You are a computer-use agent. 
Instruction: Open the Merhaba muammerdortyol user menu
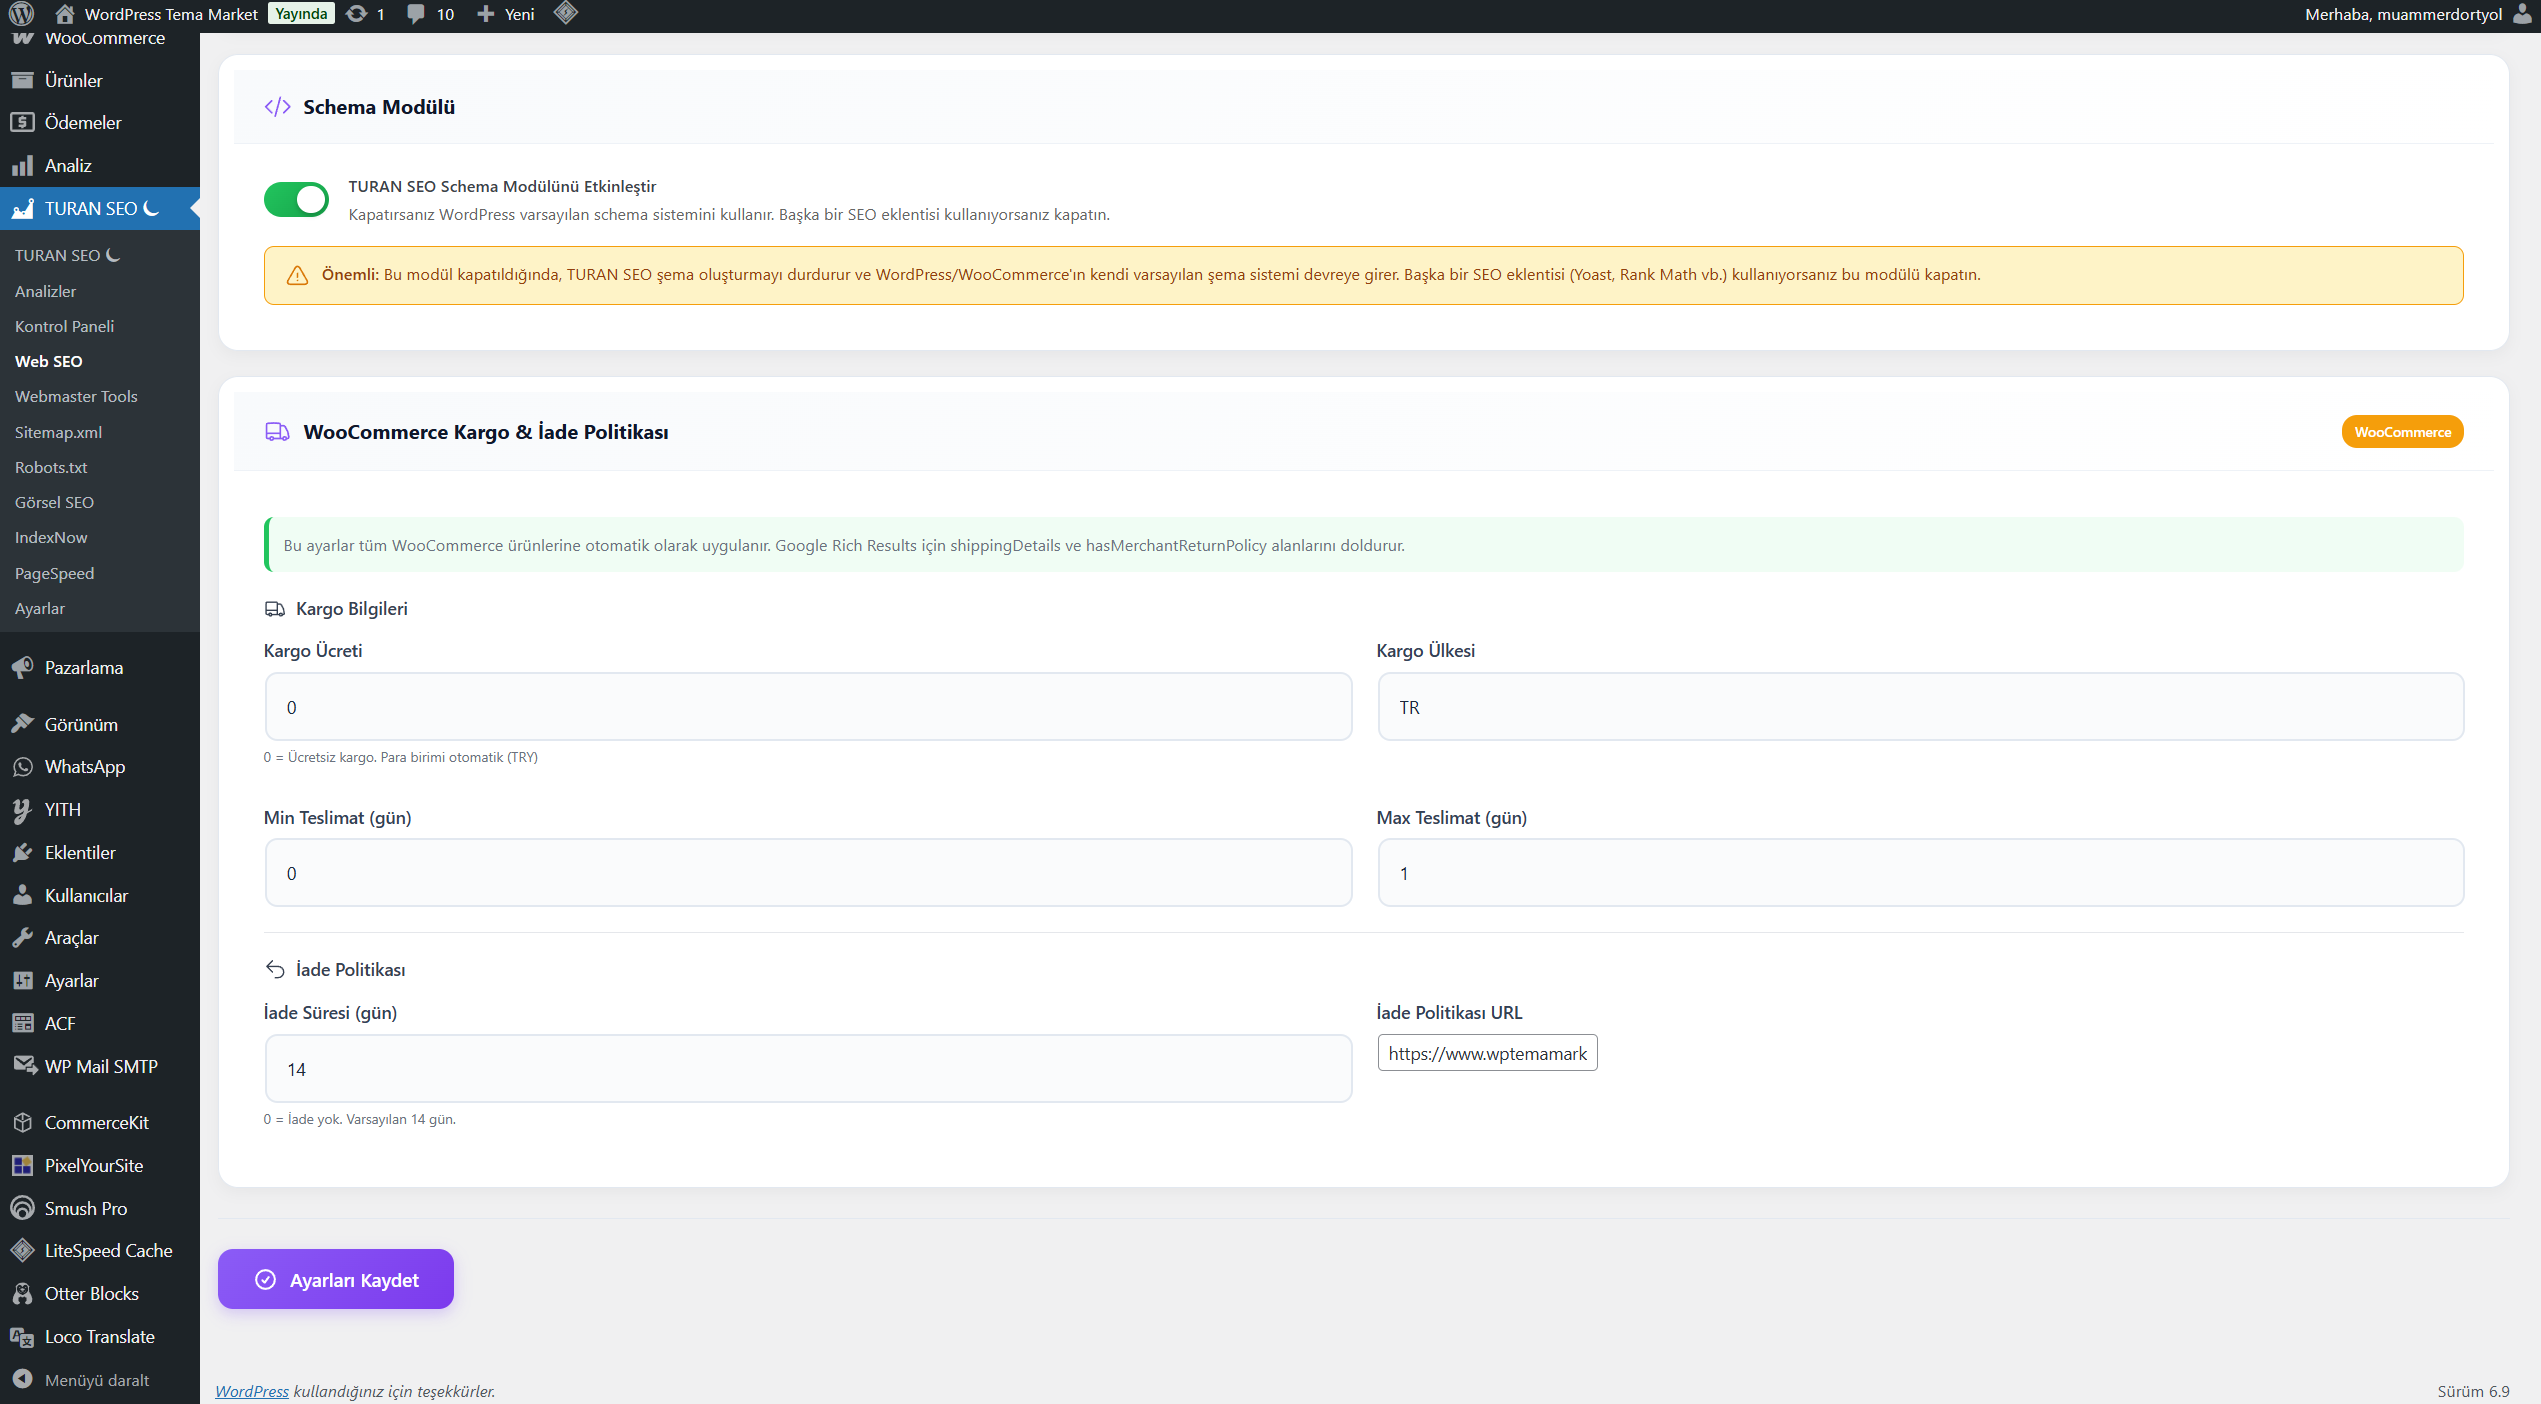pyautogui.click(x=2403, y=14)
